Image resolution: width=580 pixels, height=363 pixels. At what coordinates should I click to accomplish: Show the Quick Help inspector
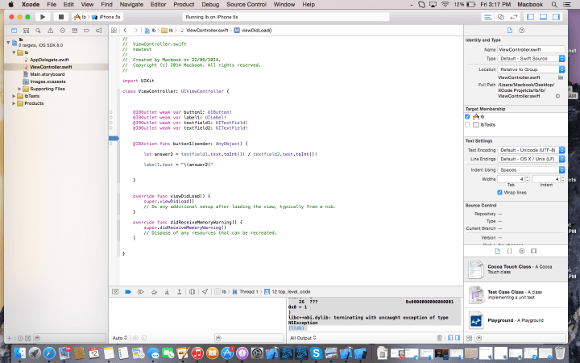[x=522, y=30]
